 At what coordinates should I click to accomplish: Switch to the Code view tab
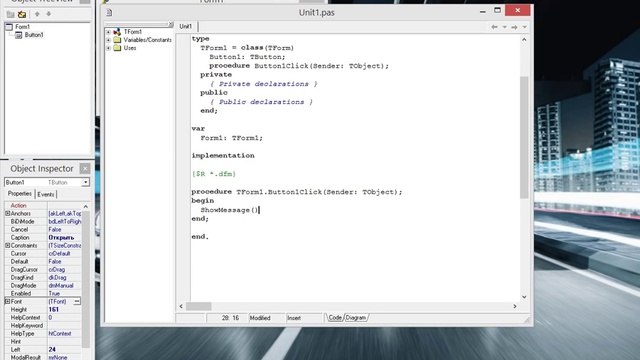coord(335,318)
